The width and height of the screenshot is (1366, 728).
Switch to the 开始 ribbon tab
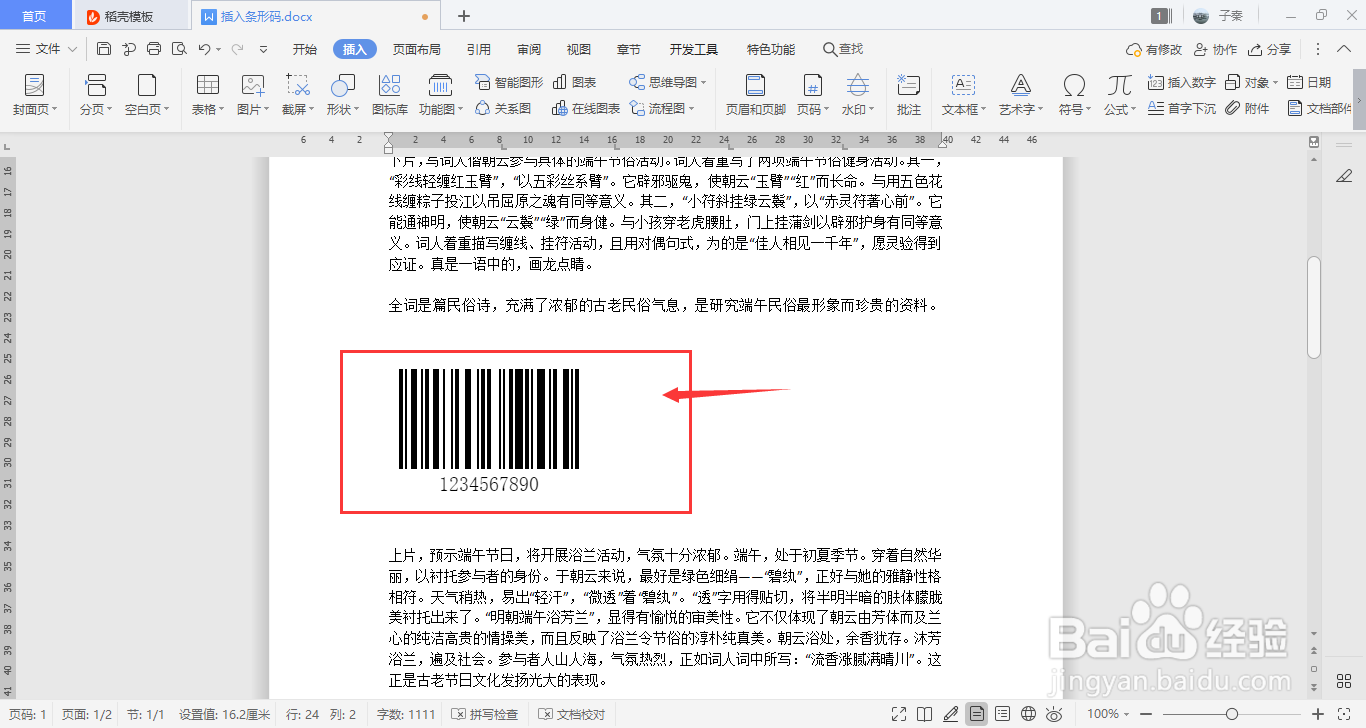[305, 49]
